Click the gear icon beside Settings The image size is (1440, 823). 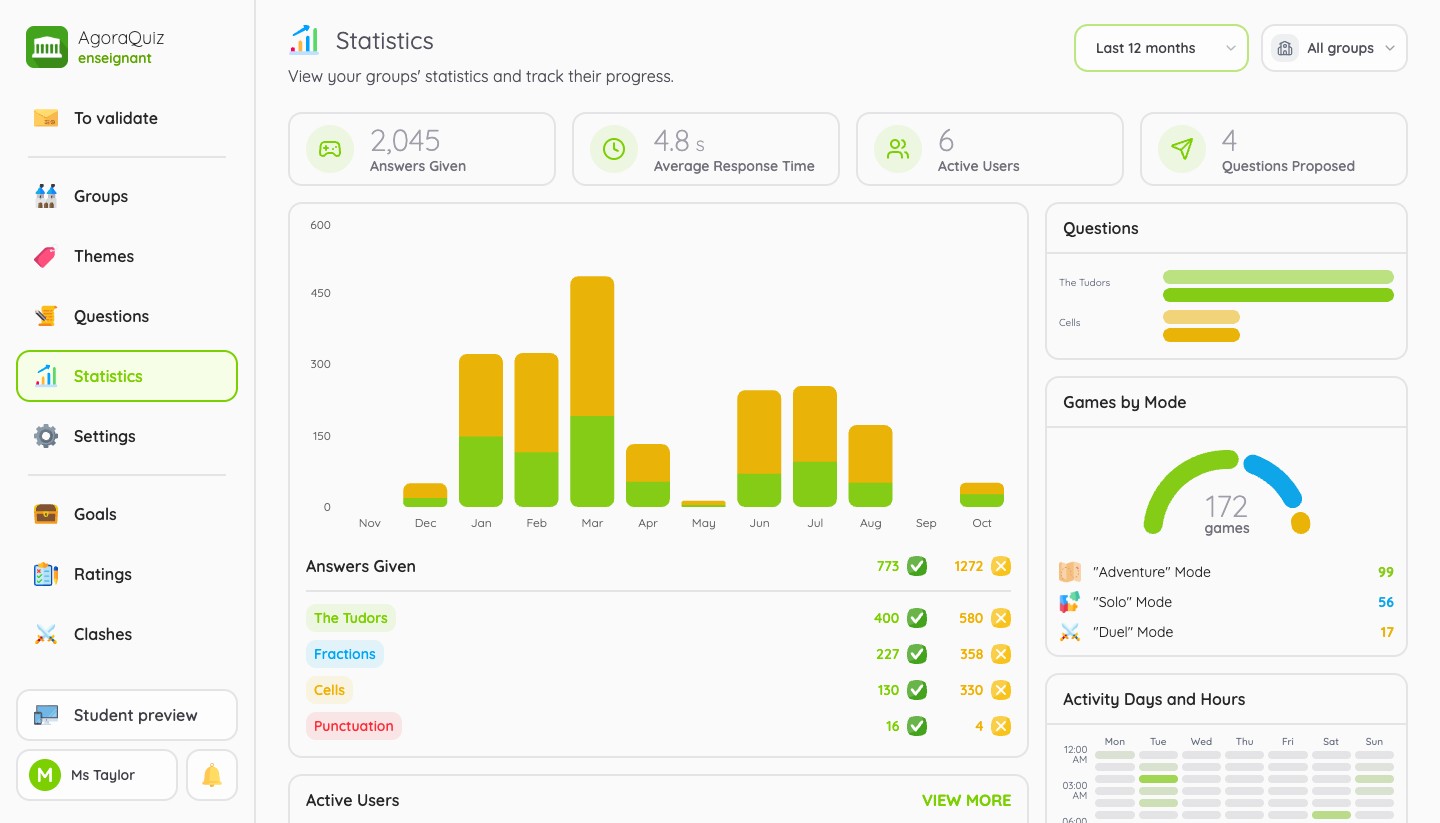[x=46, y=436]
